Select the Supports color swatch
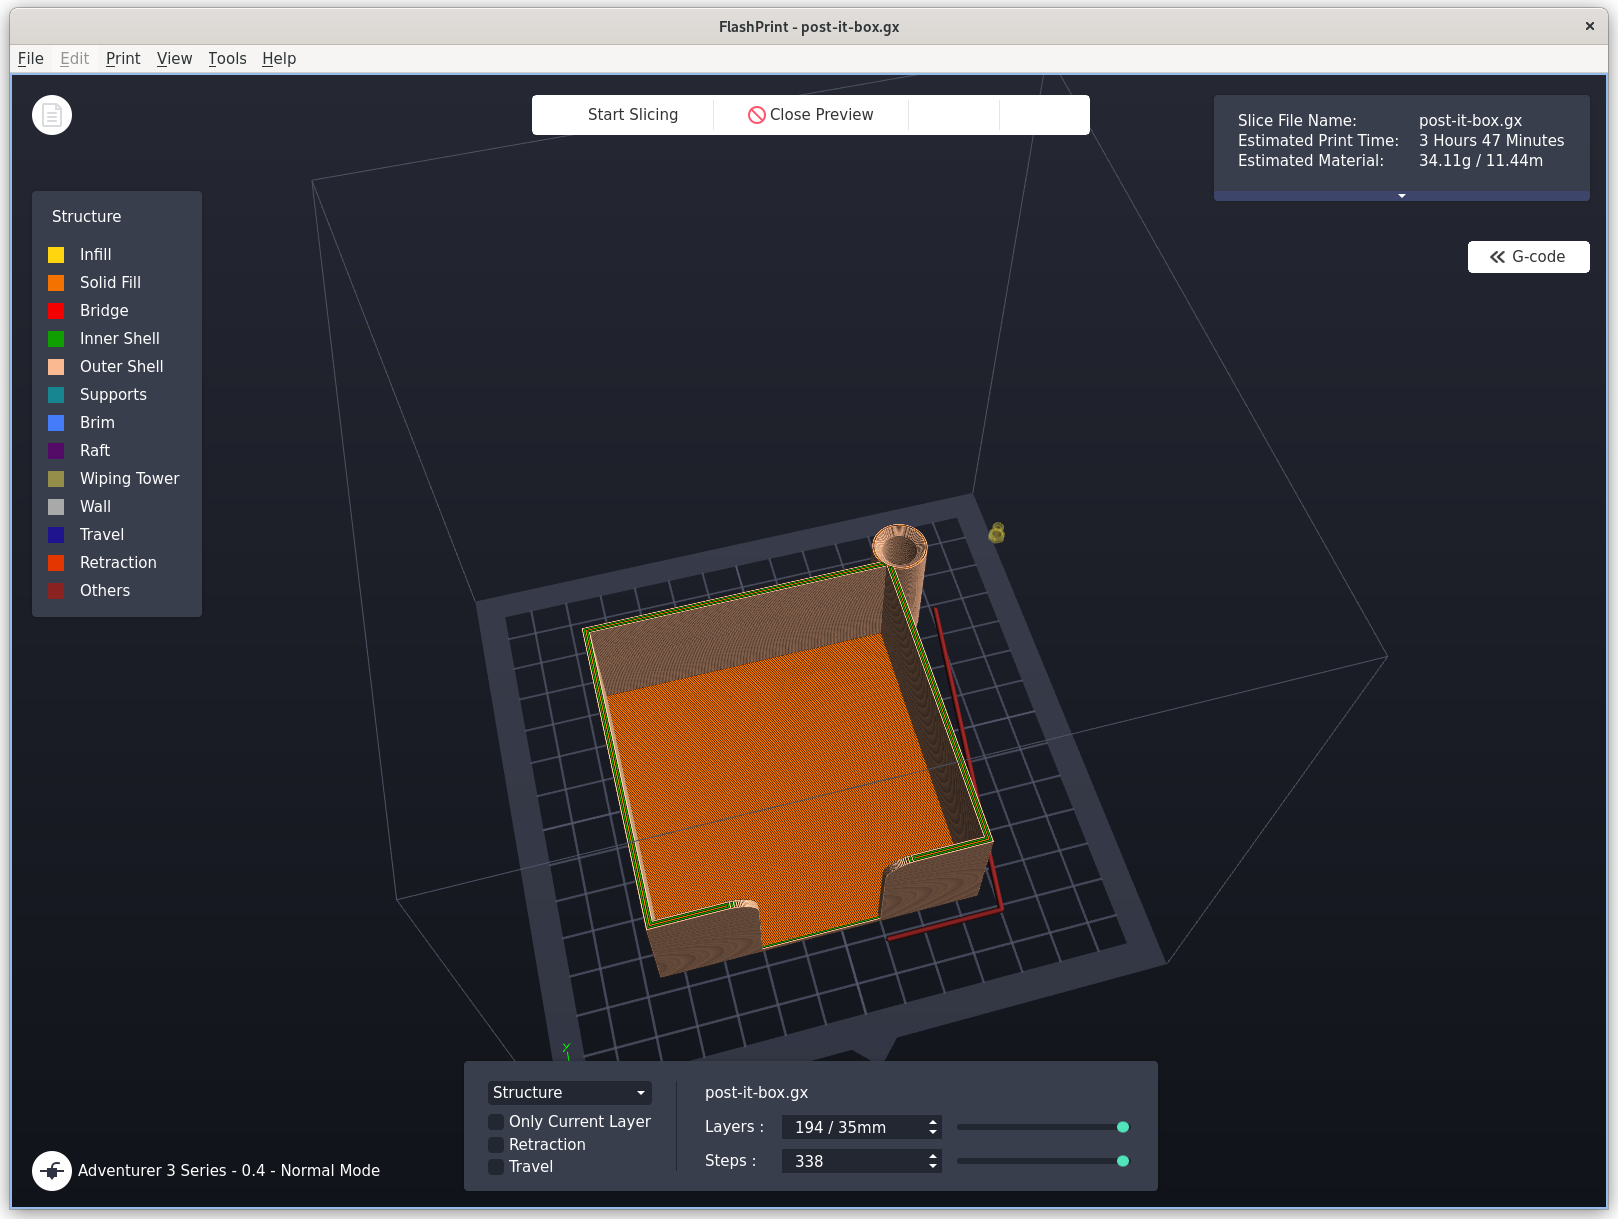The image size is (1618, 1219). point(55,395)
